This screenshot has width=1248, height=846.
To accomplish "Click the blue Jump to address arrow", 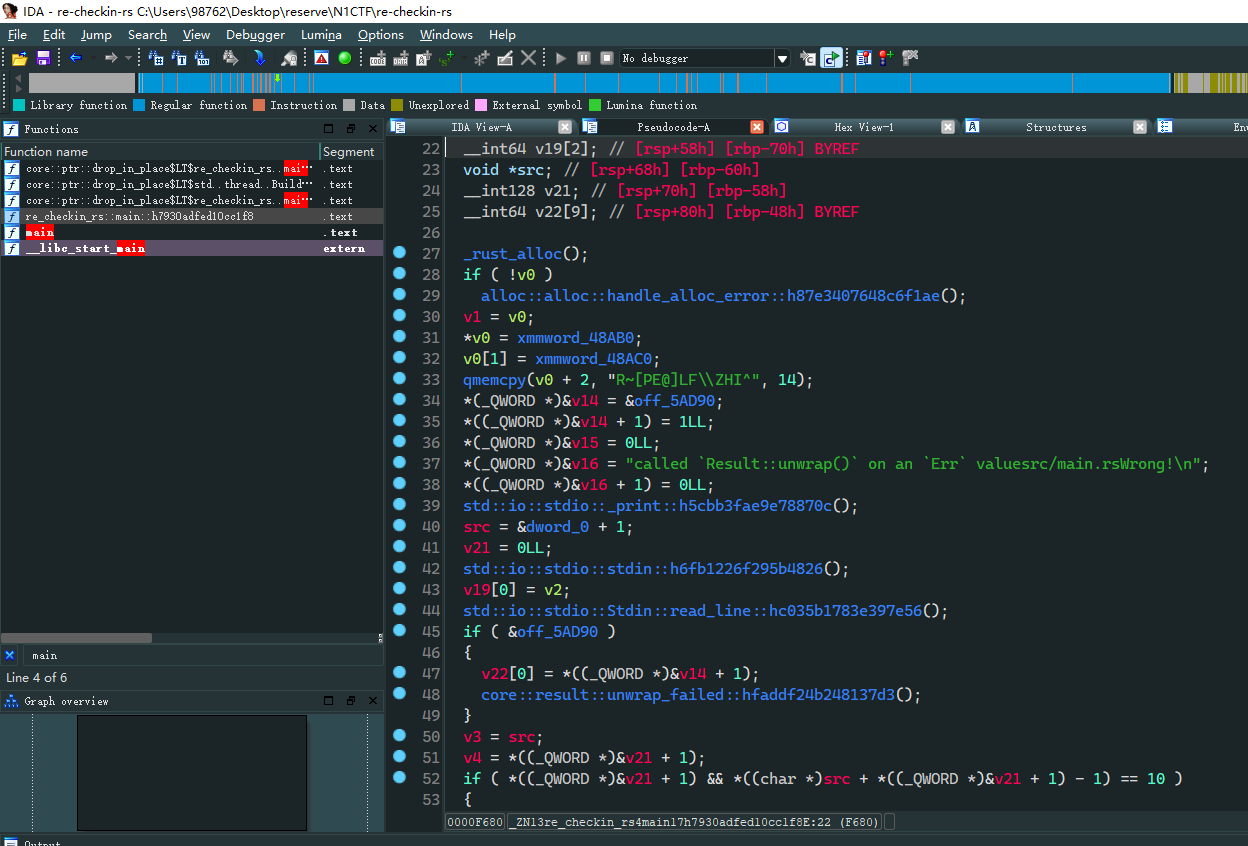I will point(259,58).
